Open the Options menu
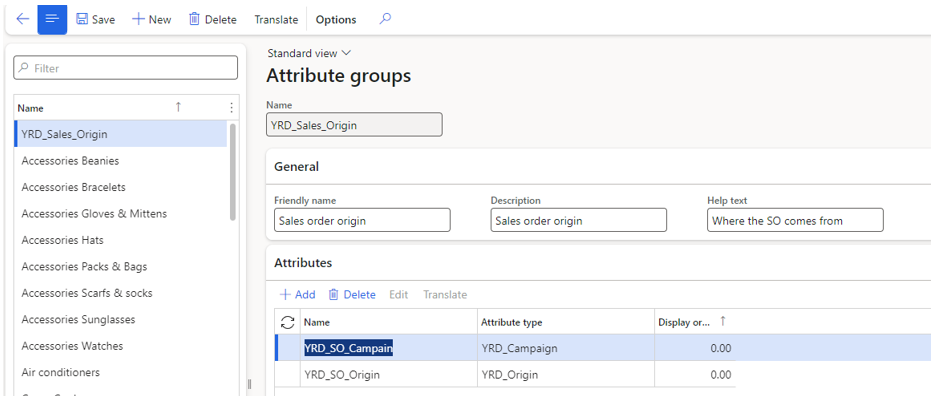Screen dimensions: 931x396 point(336,20)
